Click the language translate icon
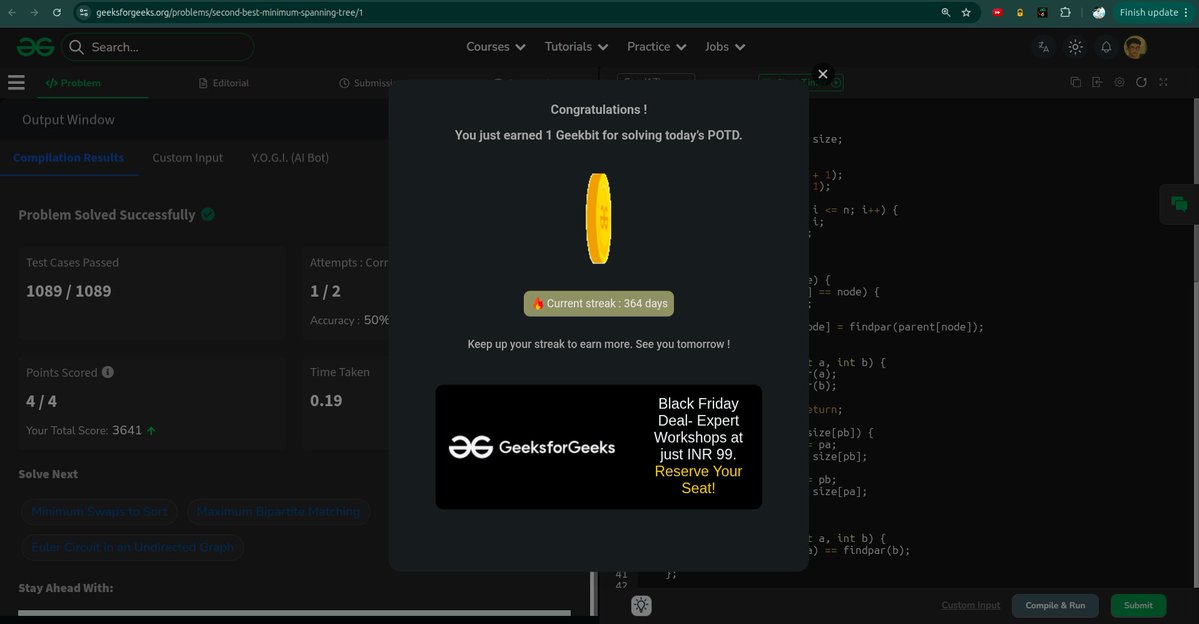The image size is (1199, 624). (1044, 47)
